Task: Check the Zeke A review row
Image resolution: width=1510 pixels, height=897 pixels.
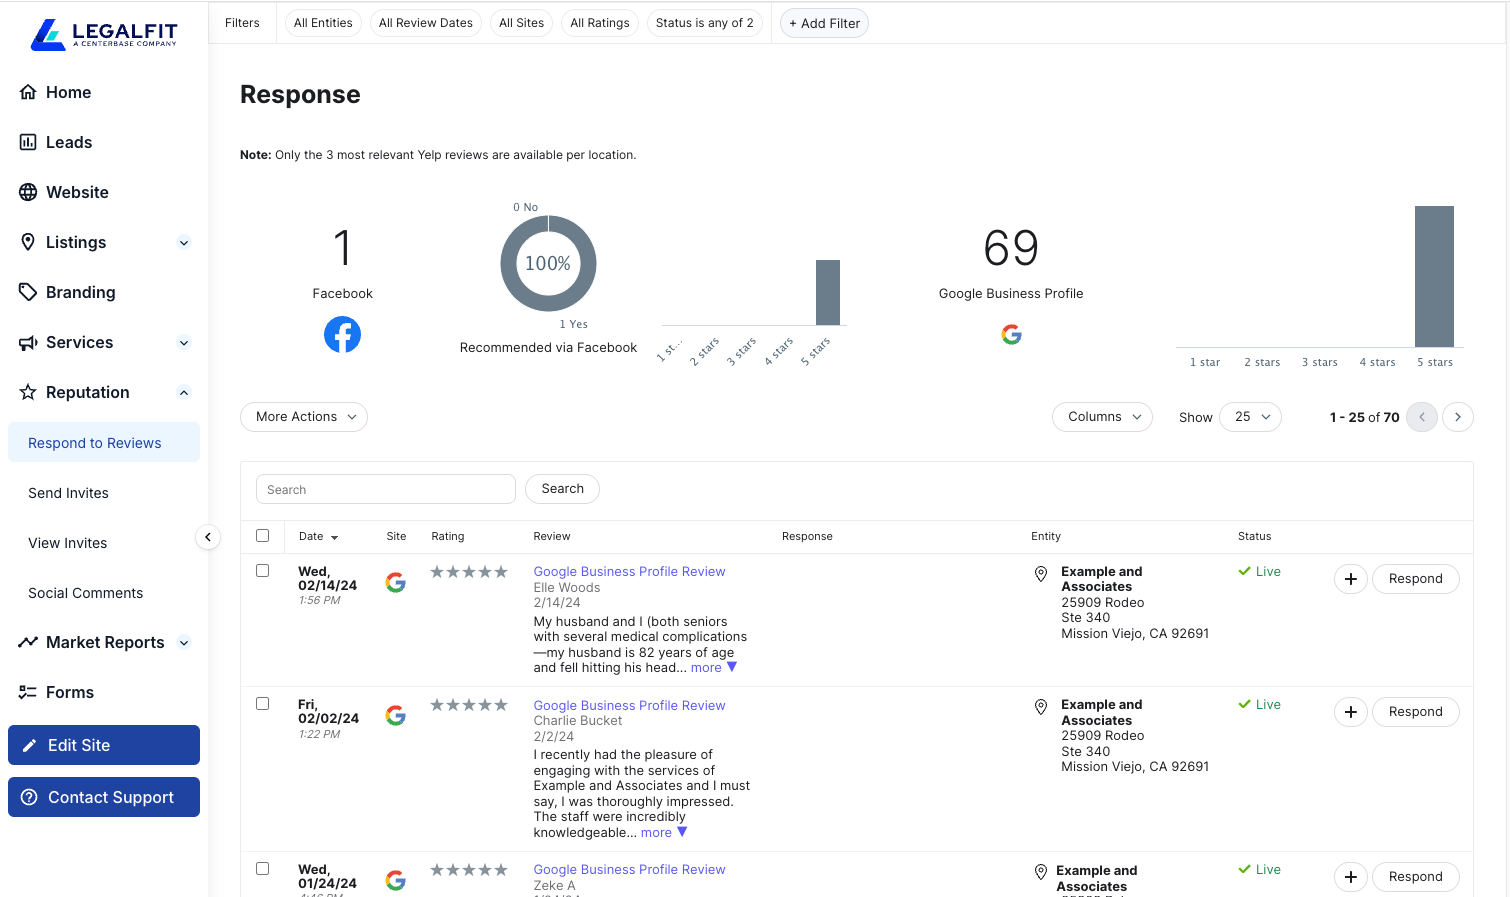Action: [263, 869]
